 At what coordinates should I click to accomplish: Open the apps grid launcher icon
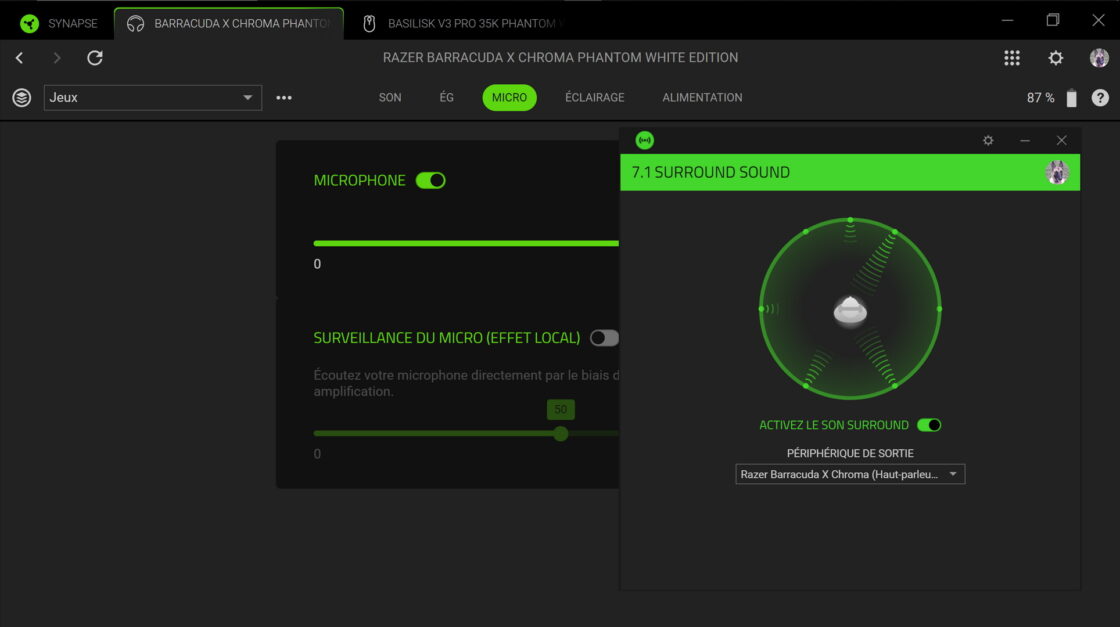click(1012, 58)
